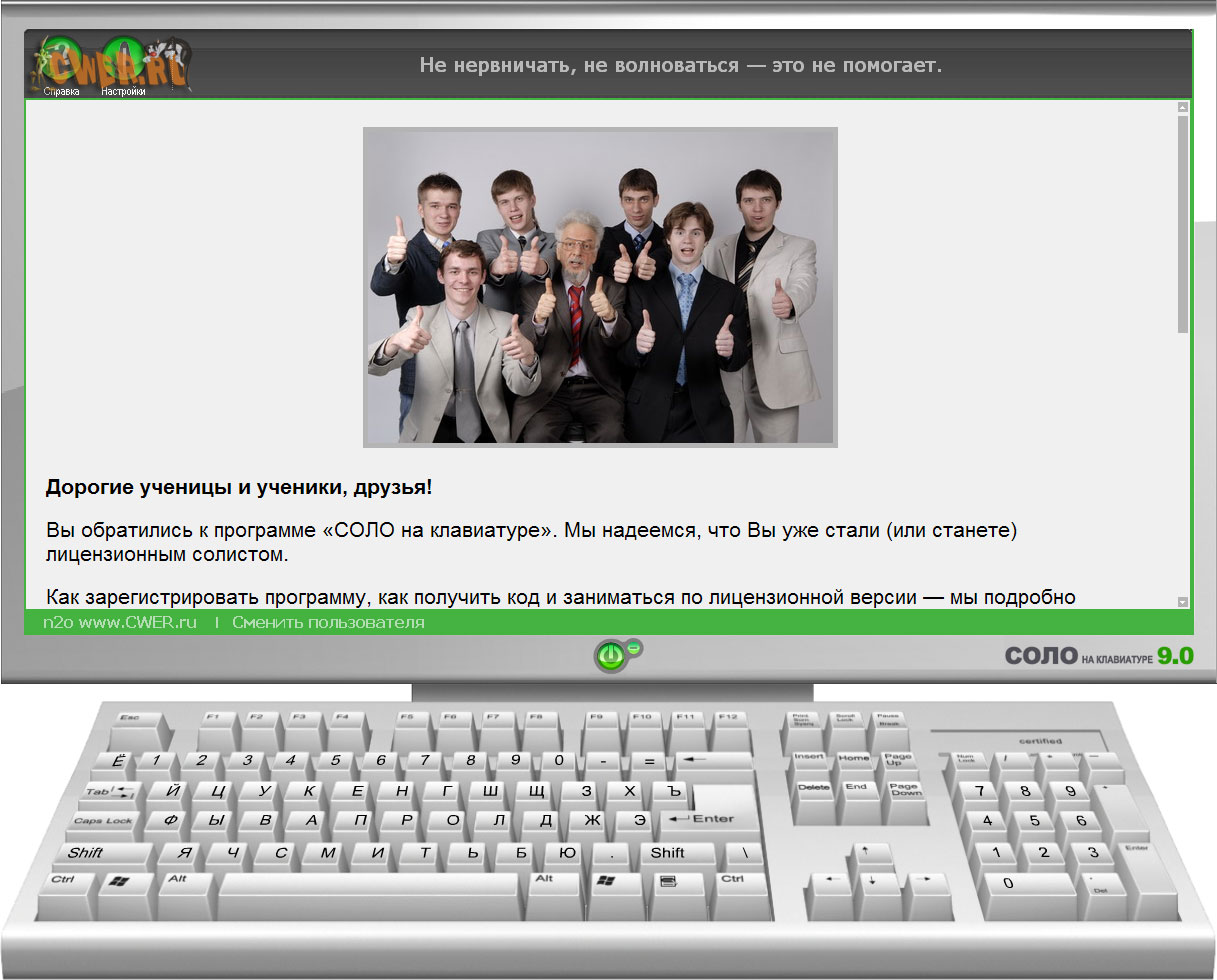1217x980 pixels.
Task: Click the vertical scrollbar thumb
Action: 1183,224
